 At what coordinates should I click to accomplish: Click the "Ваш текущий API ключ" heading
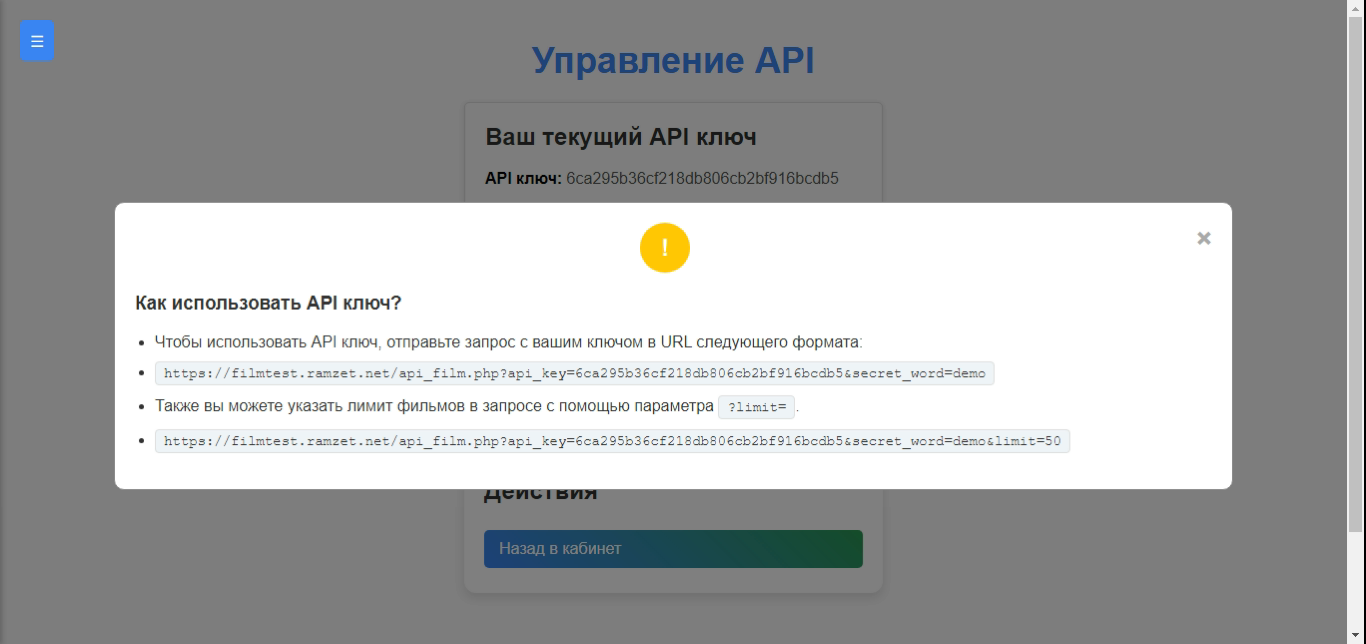tap(620, 137)
